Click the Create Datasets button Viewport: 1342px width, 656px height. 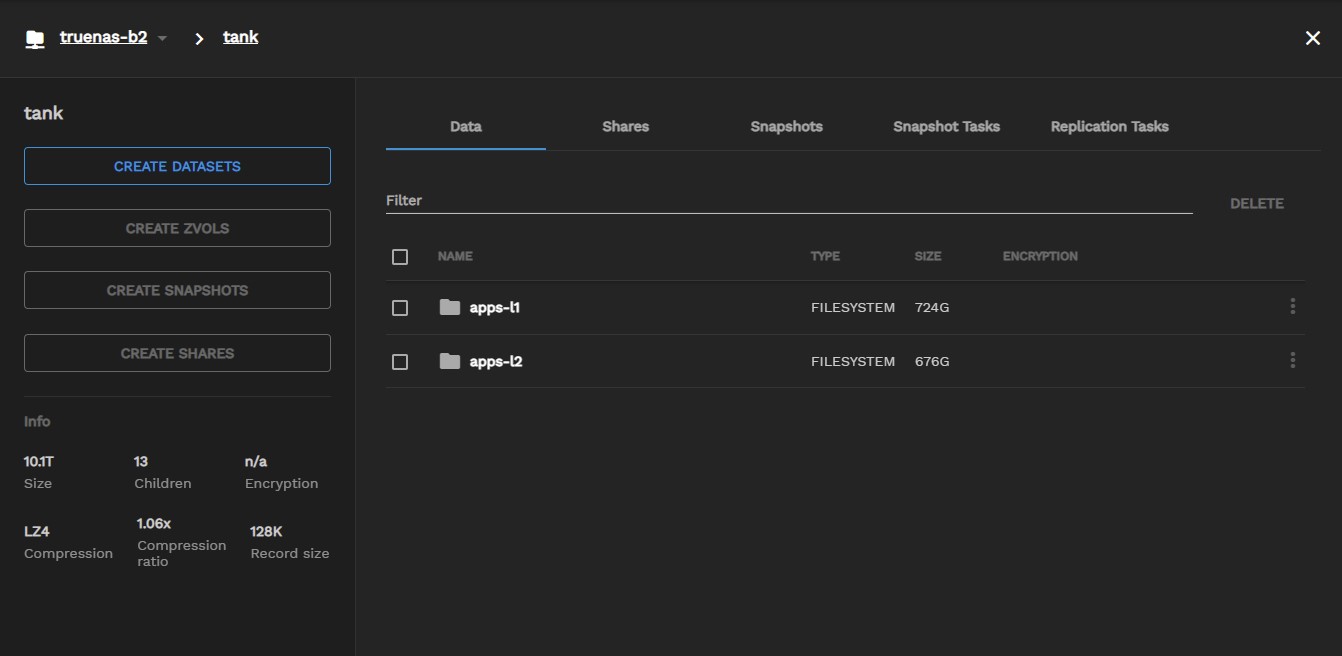tap(177, 166)
